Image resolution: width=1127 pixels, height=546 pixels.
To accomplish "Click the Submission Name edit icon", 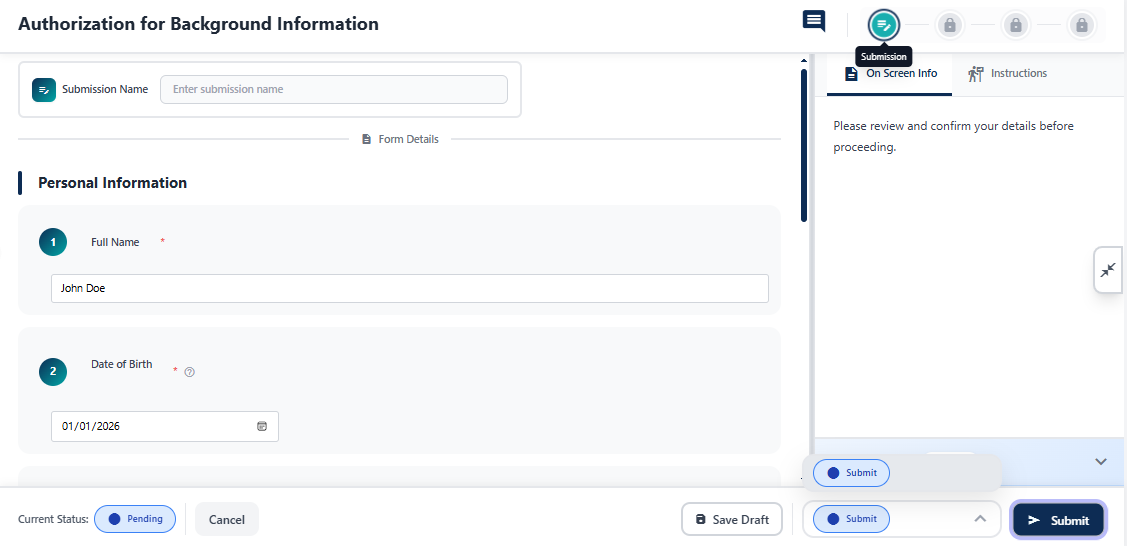I will coord(44,90).
